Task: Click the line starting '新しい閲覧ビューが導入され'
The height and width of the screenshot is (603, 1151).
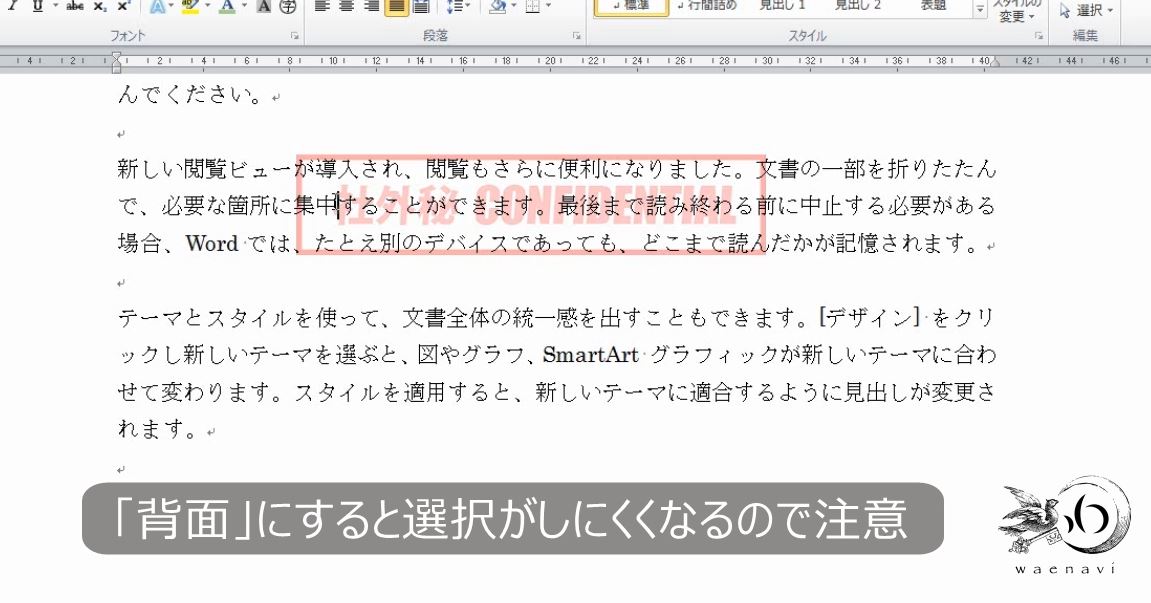Action: tap(556, 169)
